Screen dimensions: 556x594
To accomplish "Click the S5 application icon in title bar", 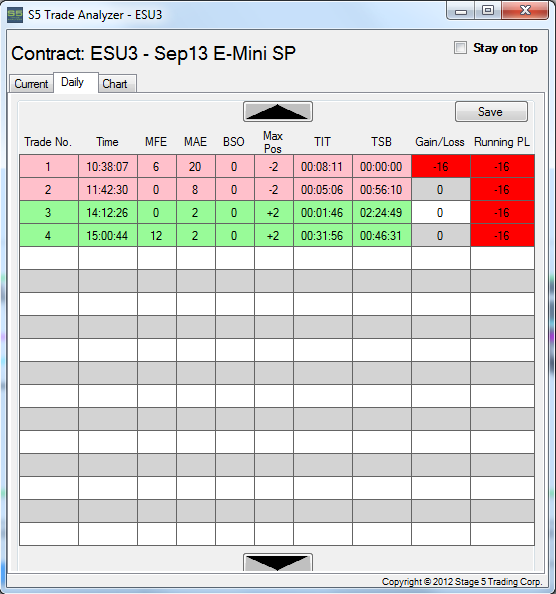I will coord(15,15).
